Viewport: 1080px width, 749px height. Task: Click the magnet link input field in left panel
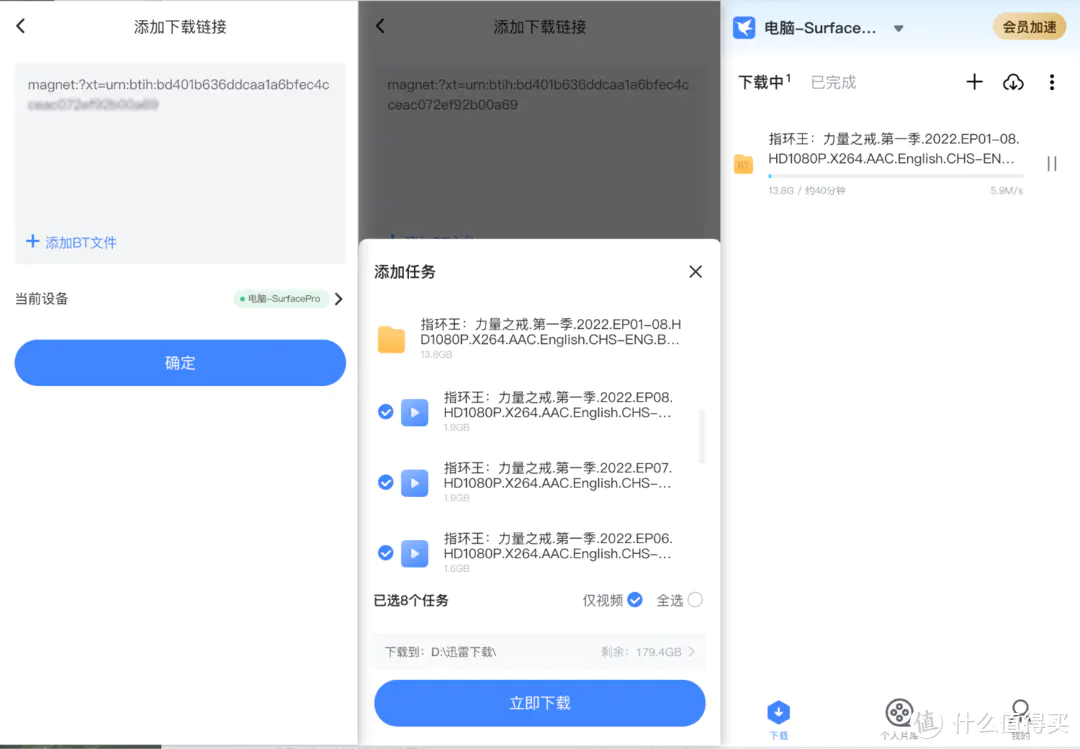click(180, 163)
